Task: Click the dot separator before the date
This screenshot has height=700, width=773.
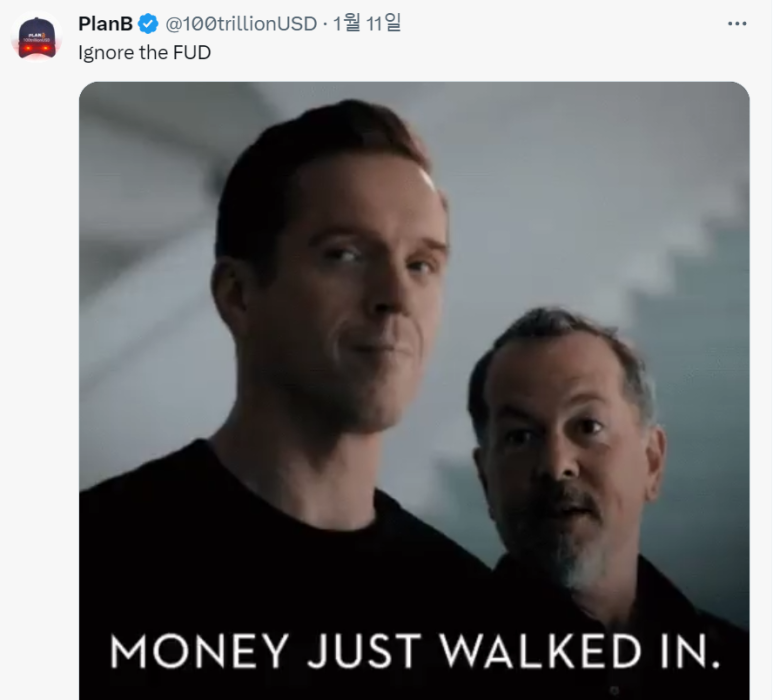Action: click(x=325, y=24)
